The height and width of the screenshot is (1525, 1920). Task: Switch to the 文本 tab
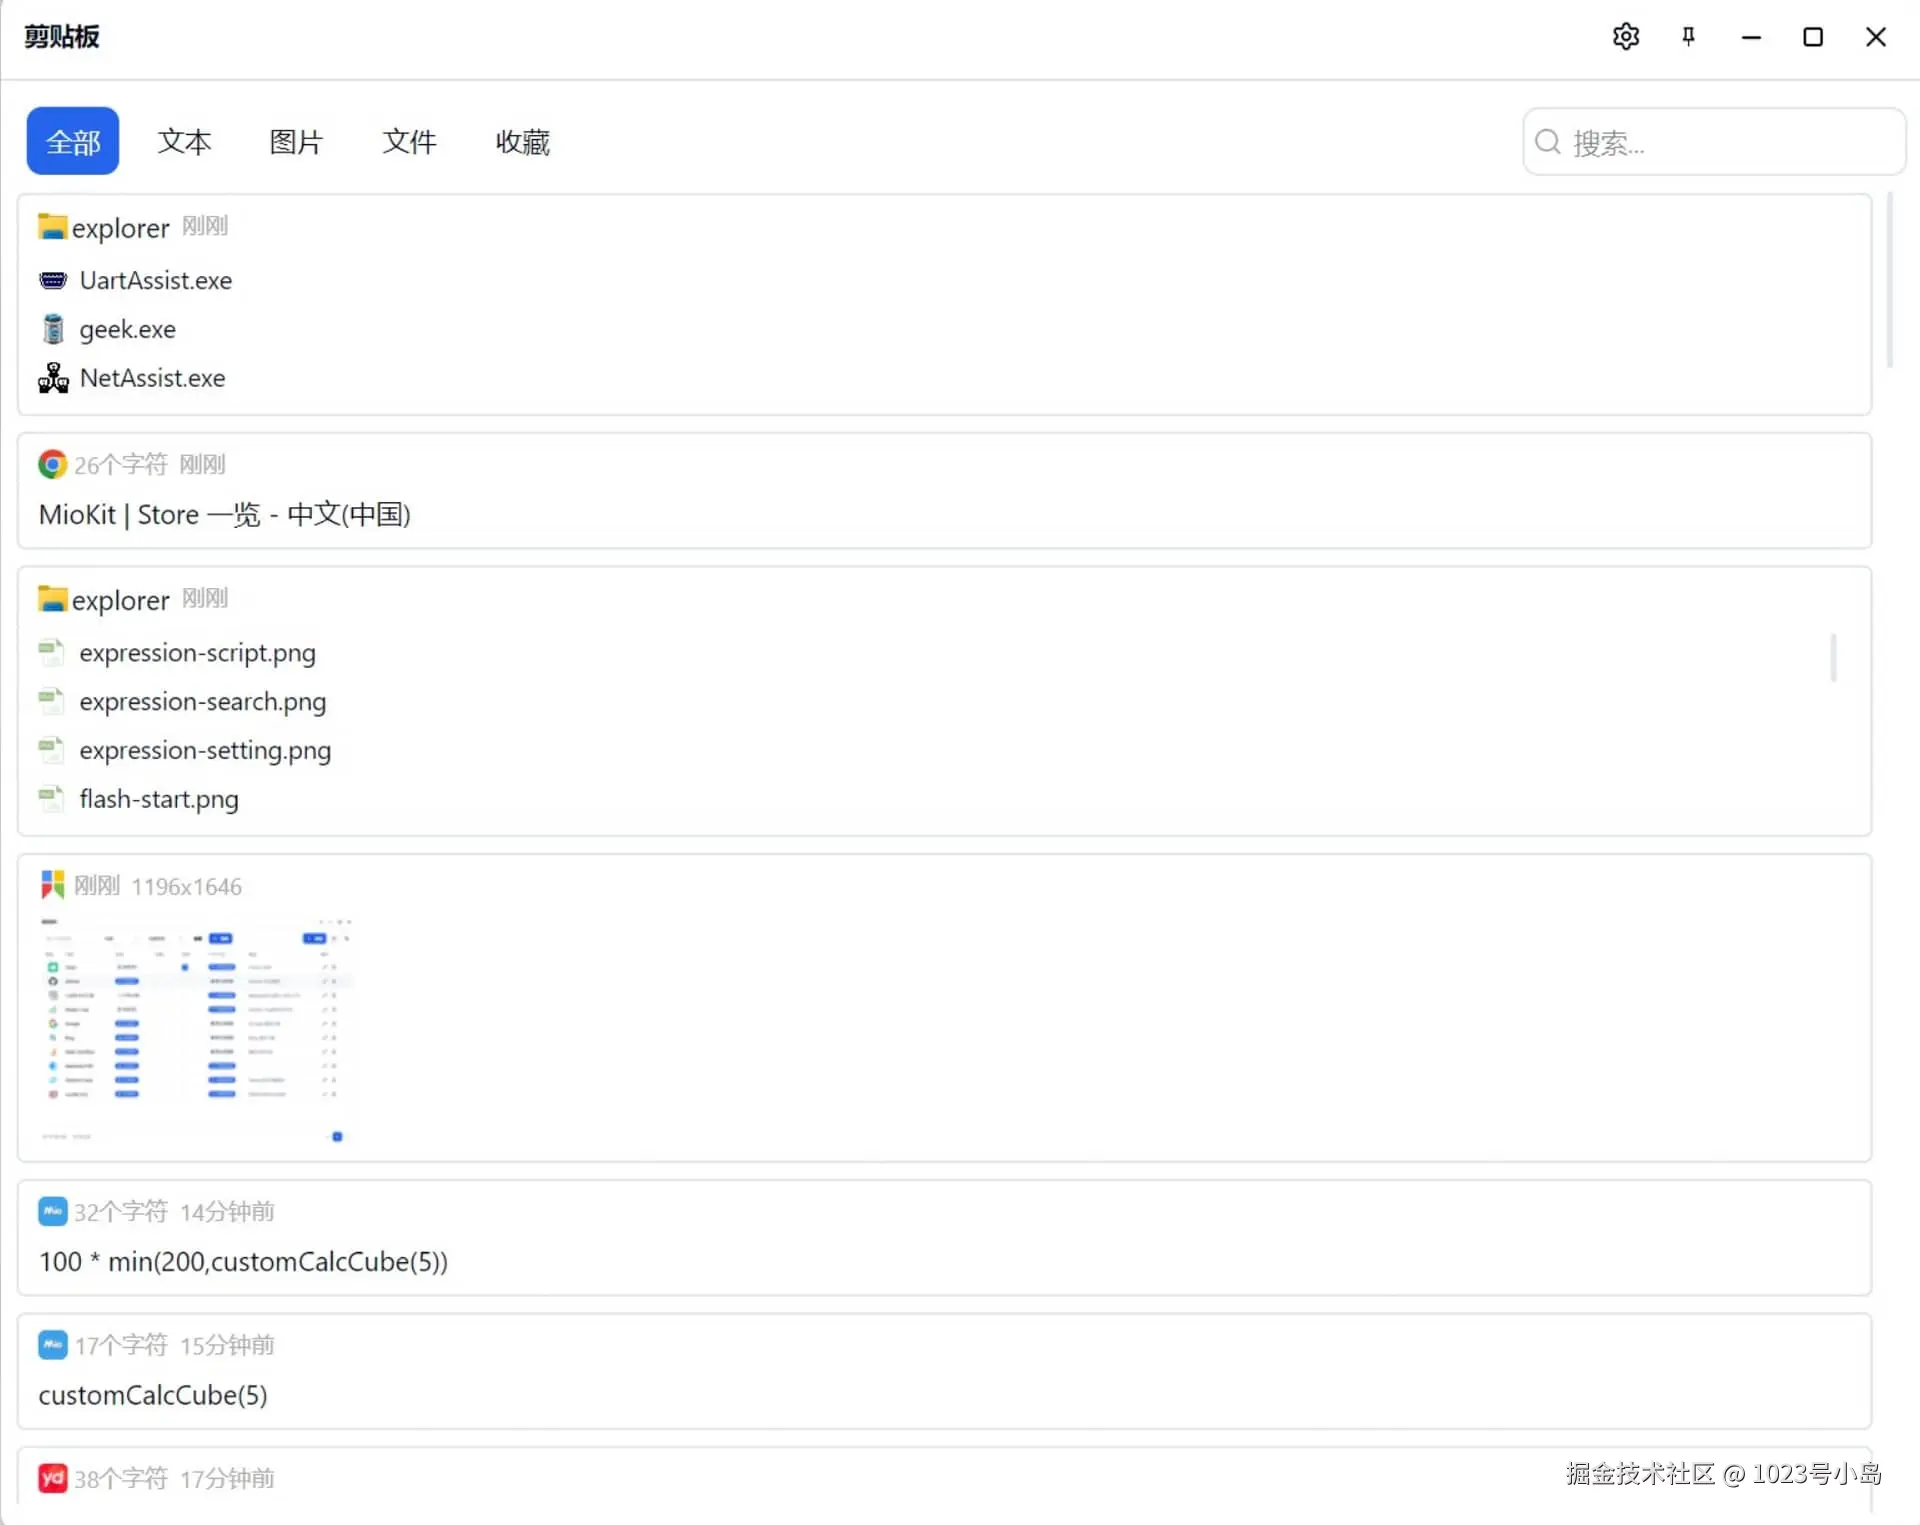click(184, 142)
